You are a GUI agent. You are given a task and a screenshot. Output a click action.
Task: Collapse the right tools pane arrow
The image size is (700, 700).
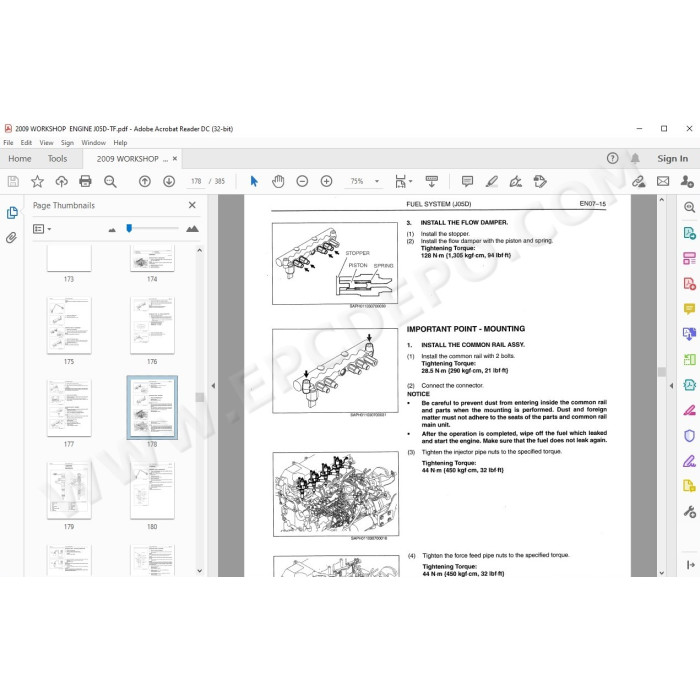coord(671,386)
